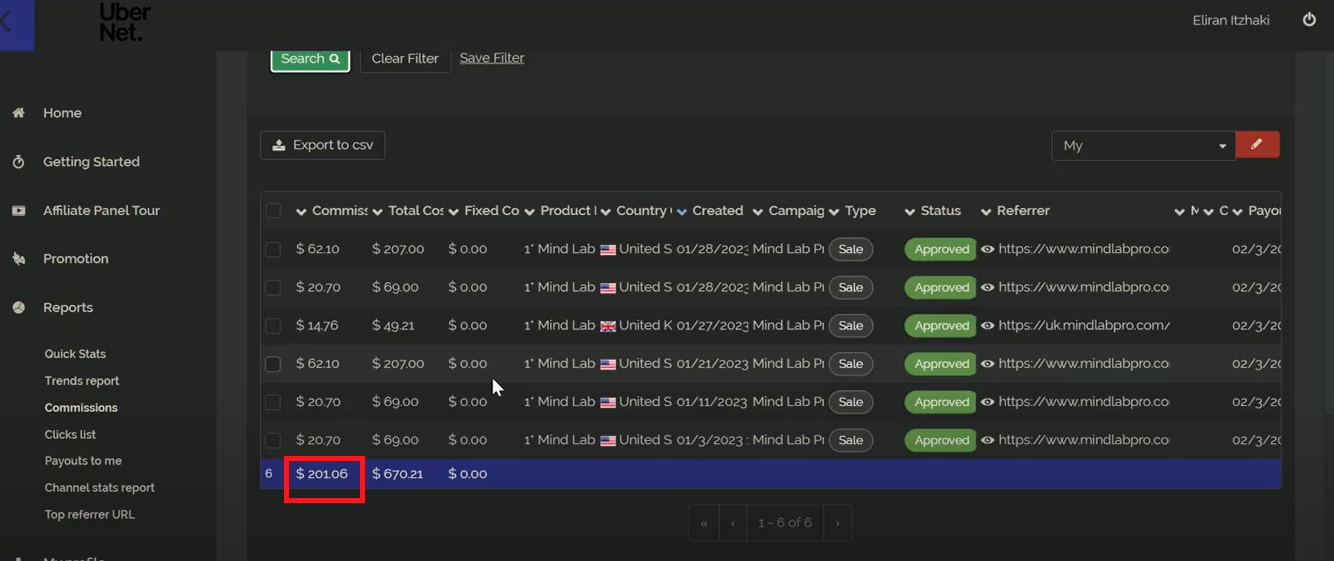Open Getting Started in the sidebar
1334x561 pixels.
coord(91,162)
